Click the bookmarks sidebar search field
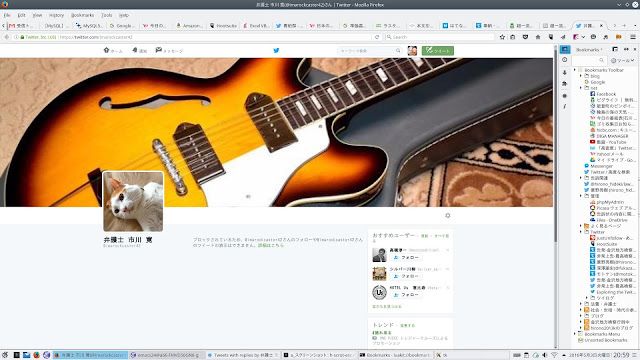 (x=588, y=60)
